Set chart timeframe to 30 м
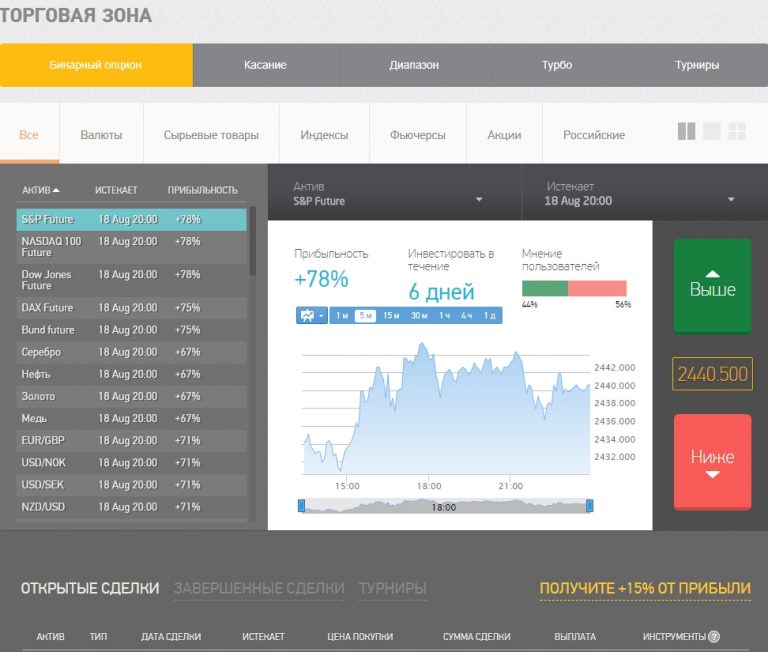The height and width of the screenshot is (652, 768). click(419, 315)
